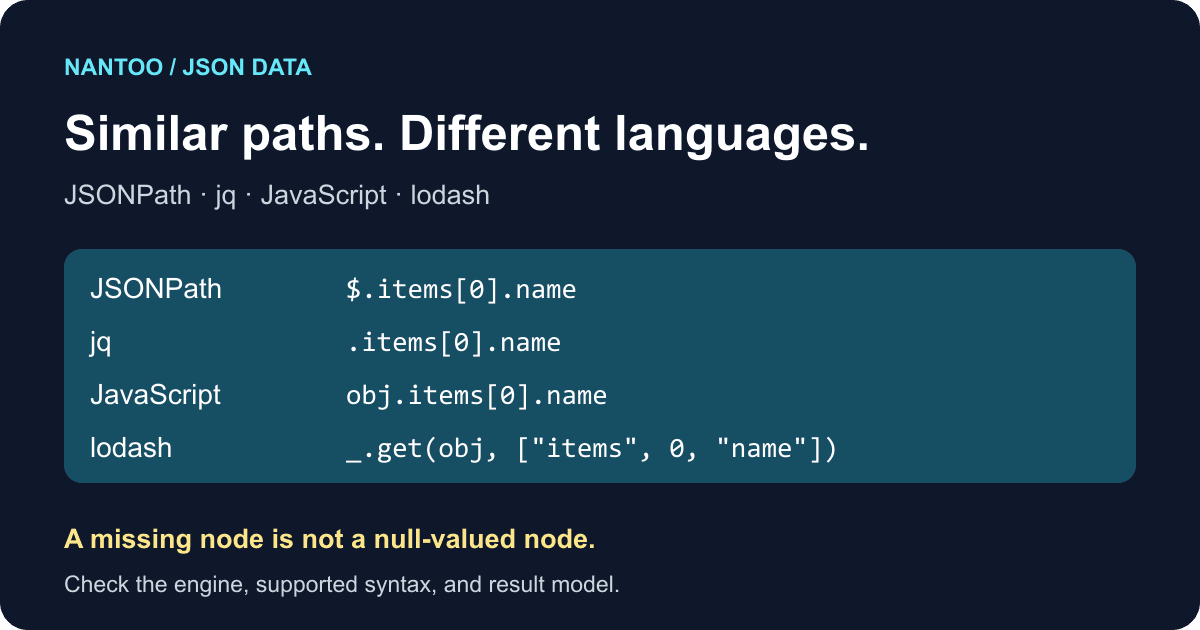The image size is (1200, 630).
Task: Click the yellow 'A missing node' warning line
Action: 330,540
